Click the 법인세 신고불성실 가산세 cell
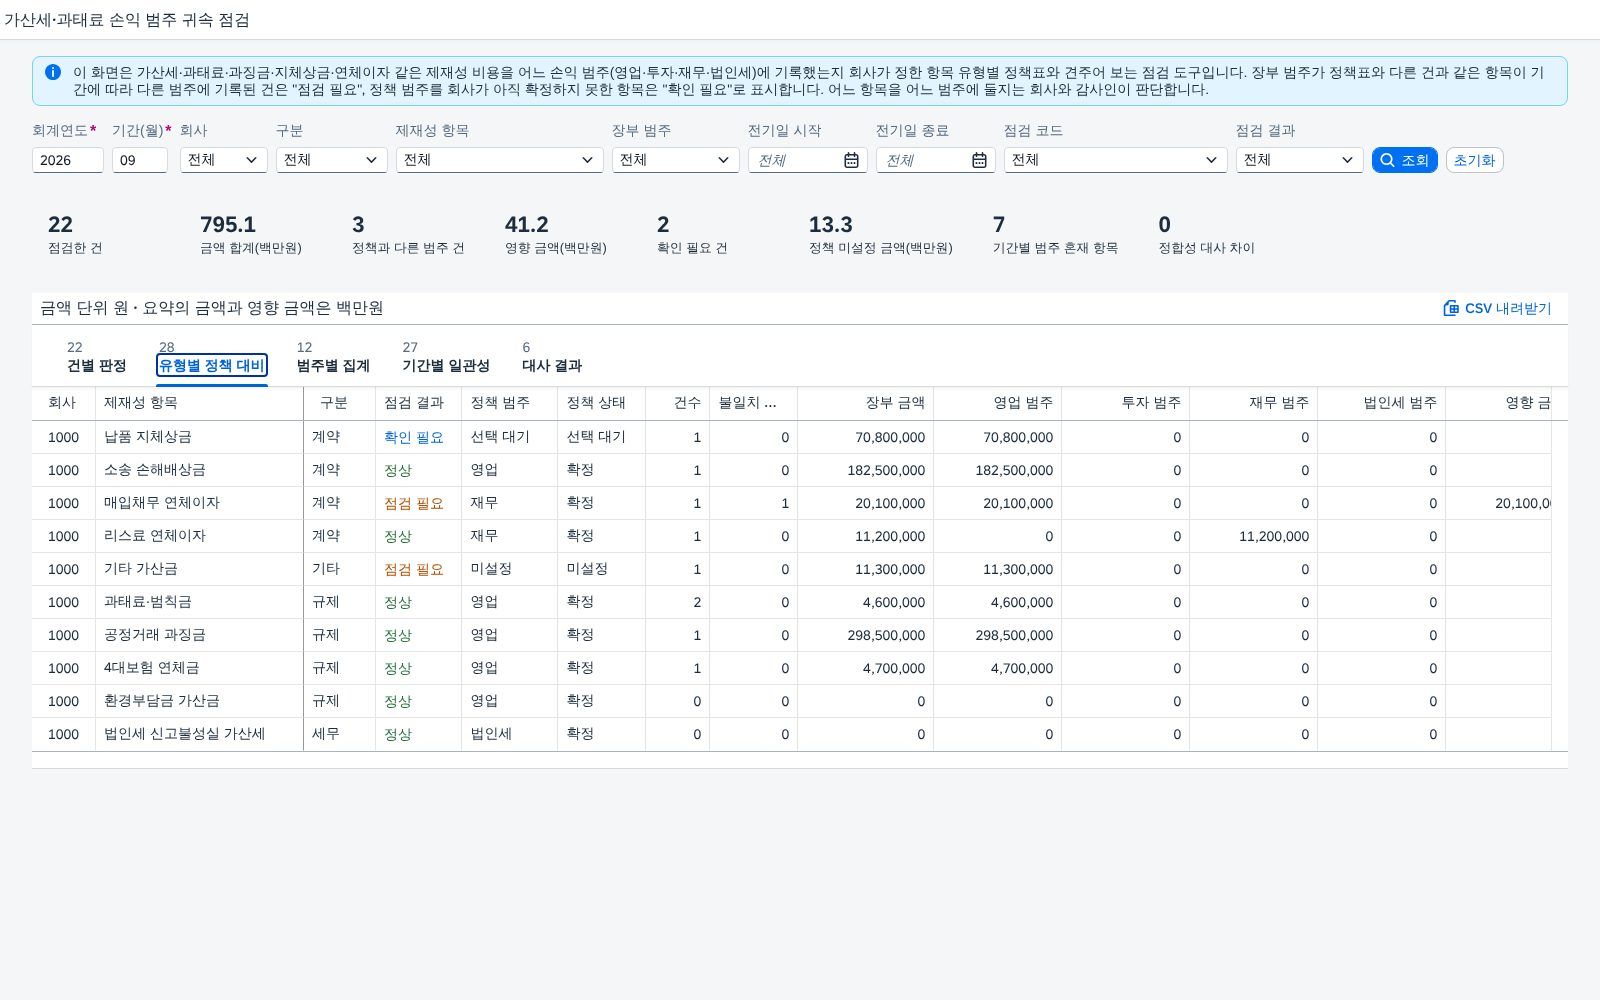This screenshot has width=1600, height=1000. tap(199, 734)
